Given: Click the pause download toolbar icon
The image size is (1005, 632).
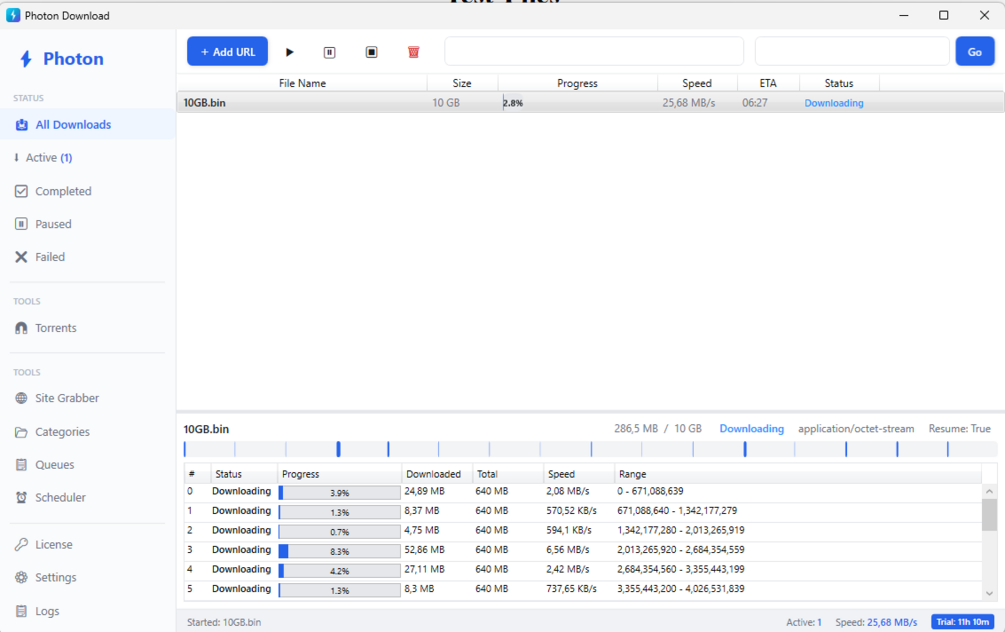Looking at the screenshot, I should coord(329,52).
